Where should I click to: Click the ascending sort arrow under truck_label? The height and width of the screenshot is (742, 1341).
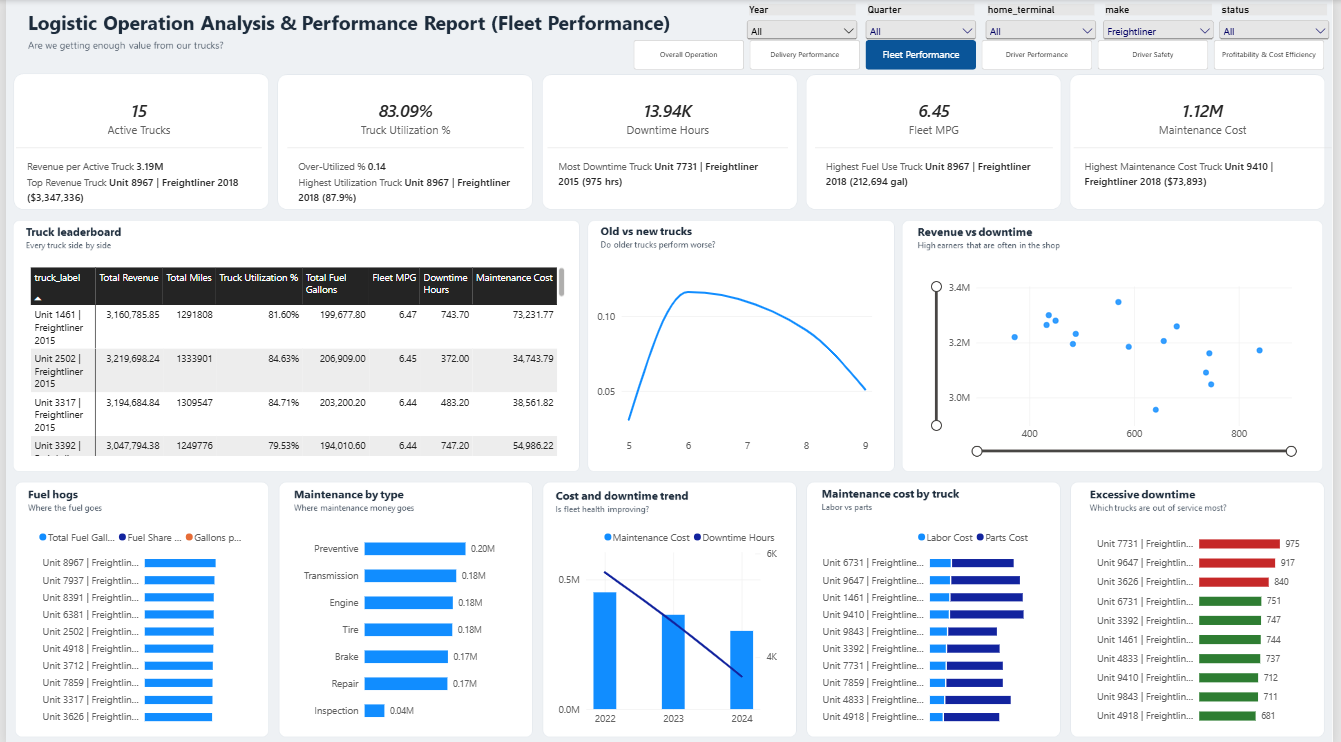pyautogui.click(x=39, y=299)
